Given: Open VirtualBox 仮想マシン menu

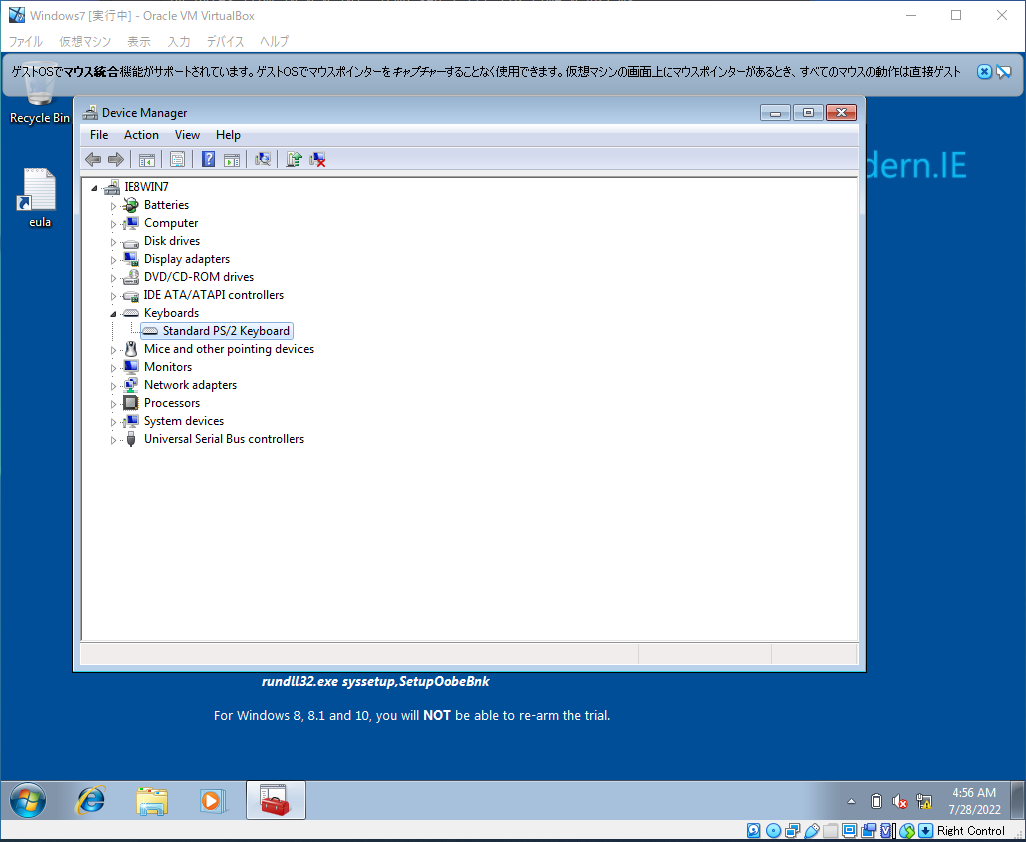Looking at the screenshot, I should 85,41.
